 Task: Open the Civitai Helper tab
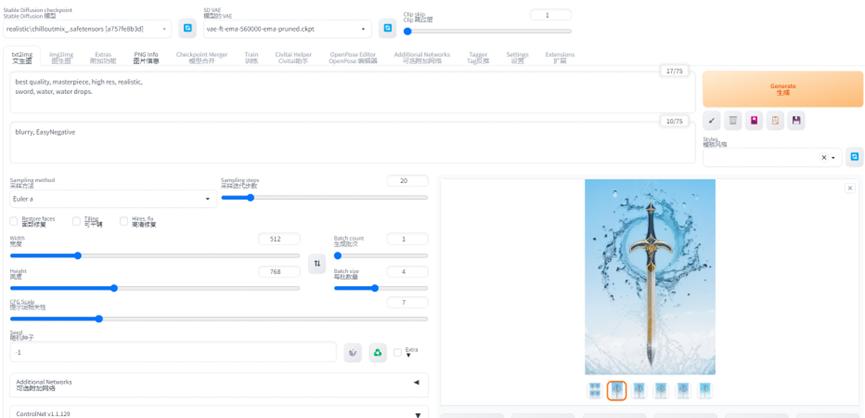click(293, 57)
